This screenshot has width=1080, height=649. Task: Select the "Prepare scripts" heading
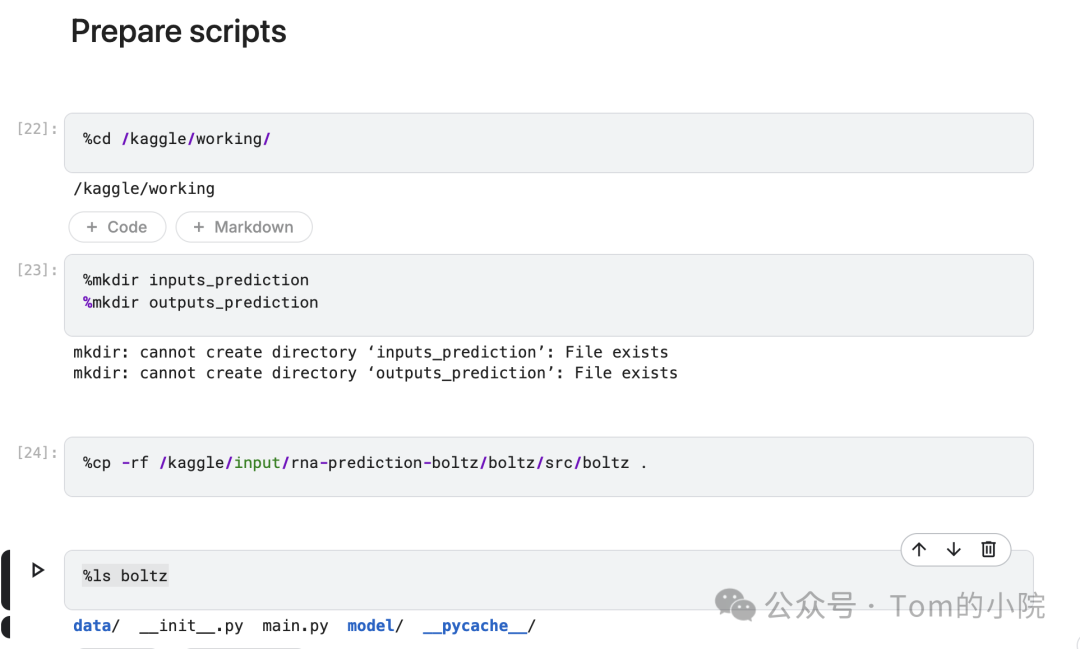179,32
